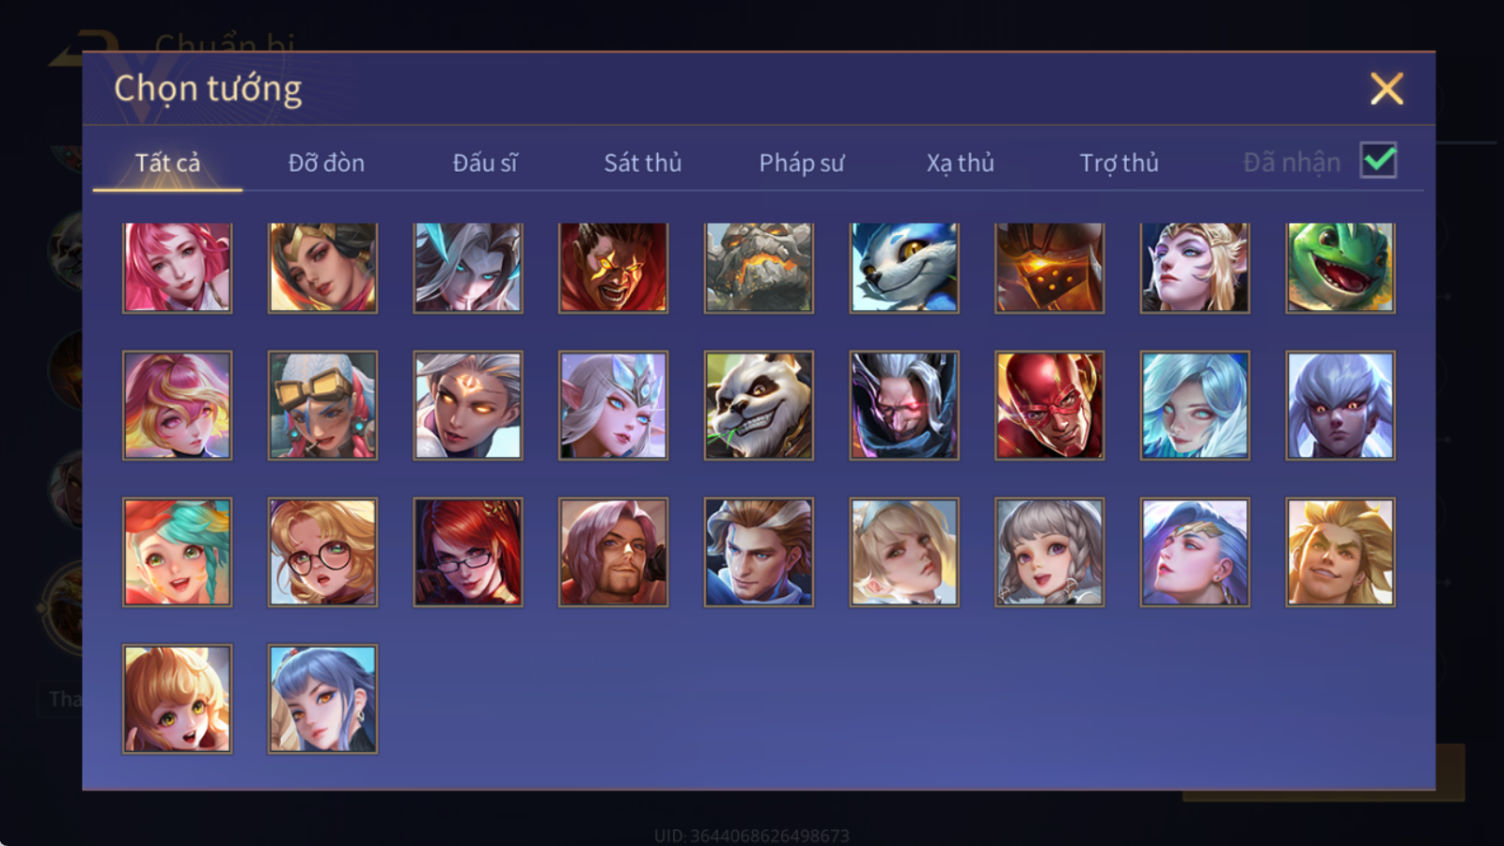Viewport: 1504px width, 846px height.
Task: Select the red-haired hero with glasses
Action: (x=468, y=552)
